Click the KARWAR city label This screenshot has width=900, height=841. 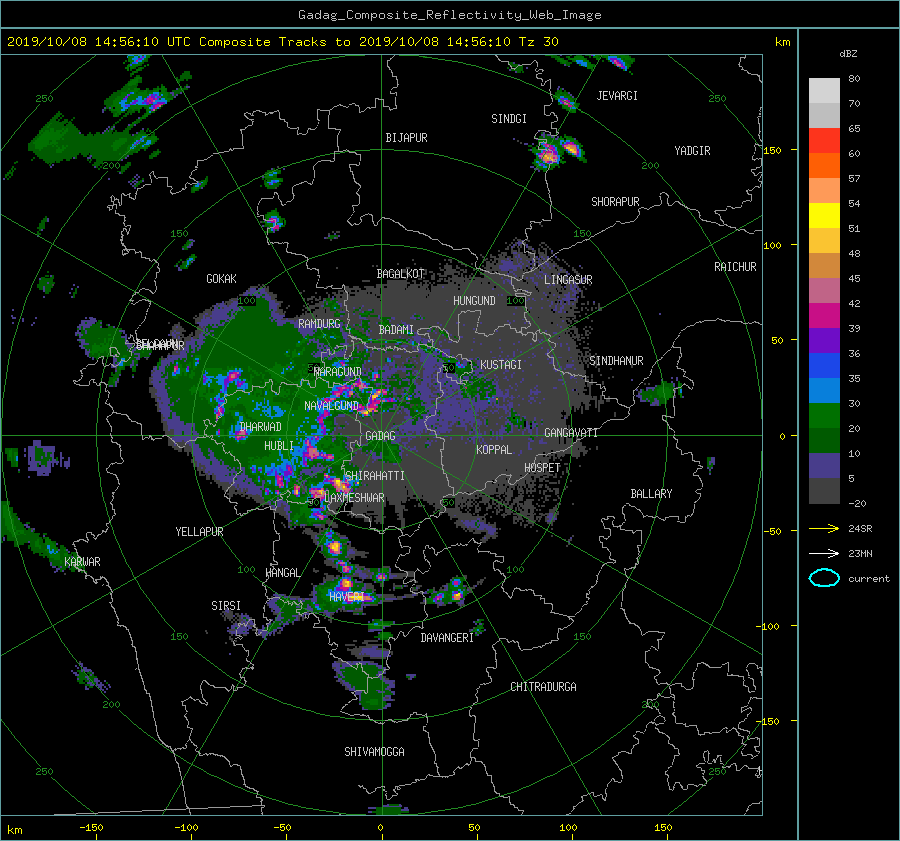pos(83,562)
